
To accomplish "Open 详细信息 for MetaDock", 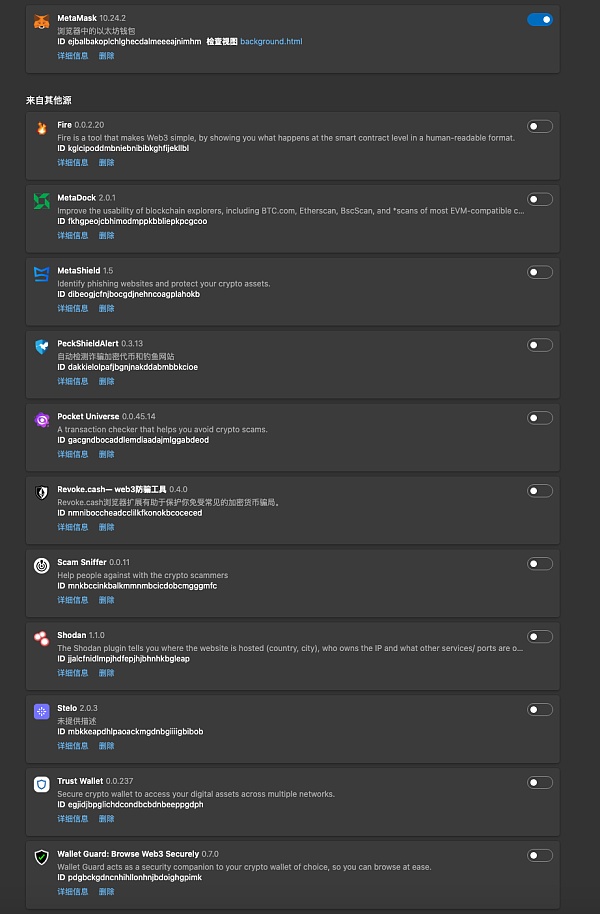I will (72, 235).
